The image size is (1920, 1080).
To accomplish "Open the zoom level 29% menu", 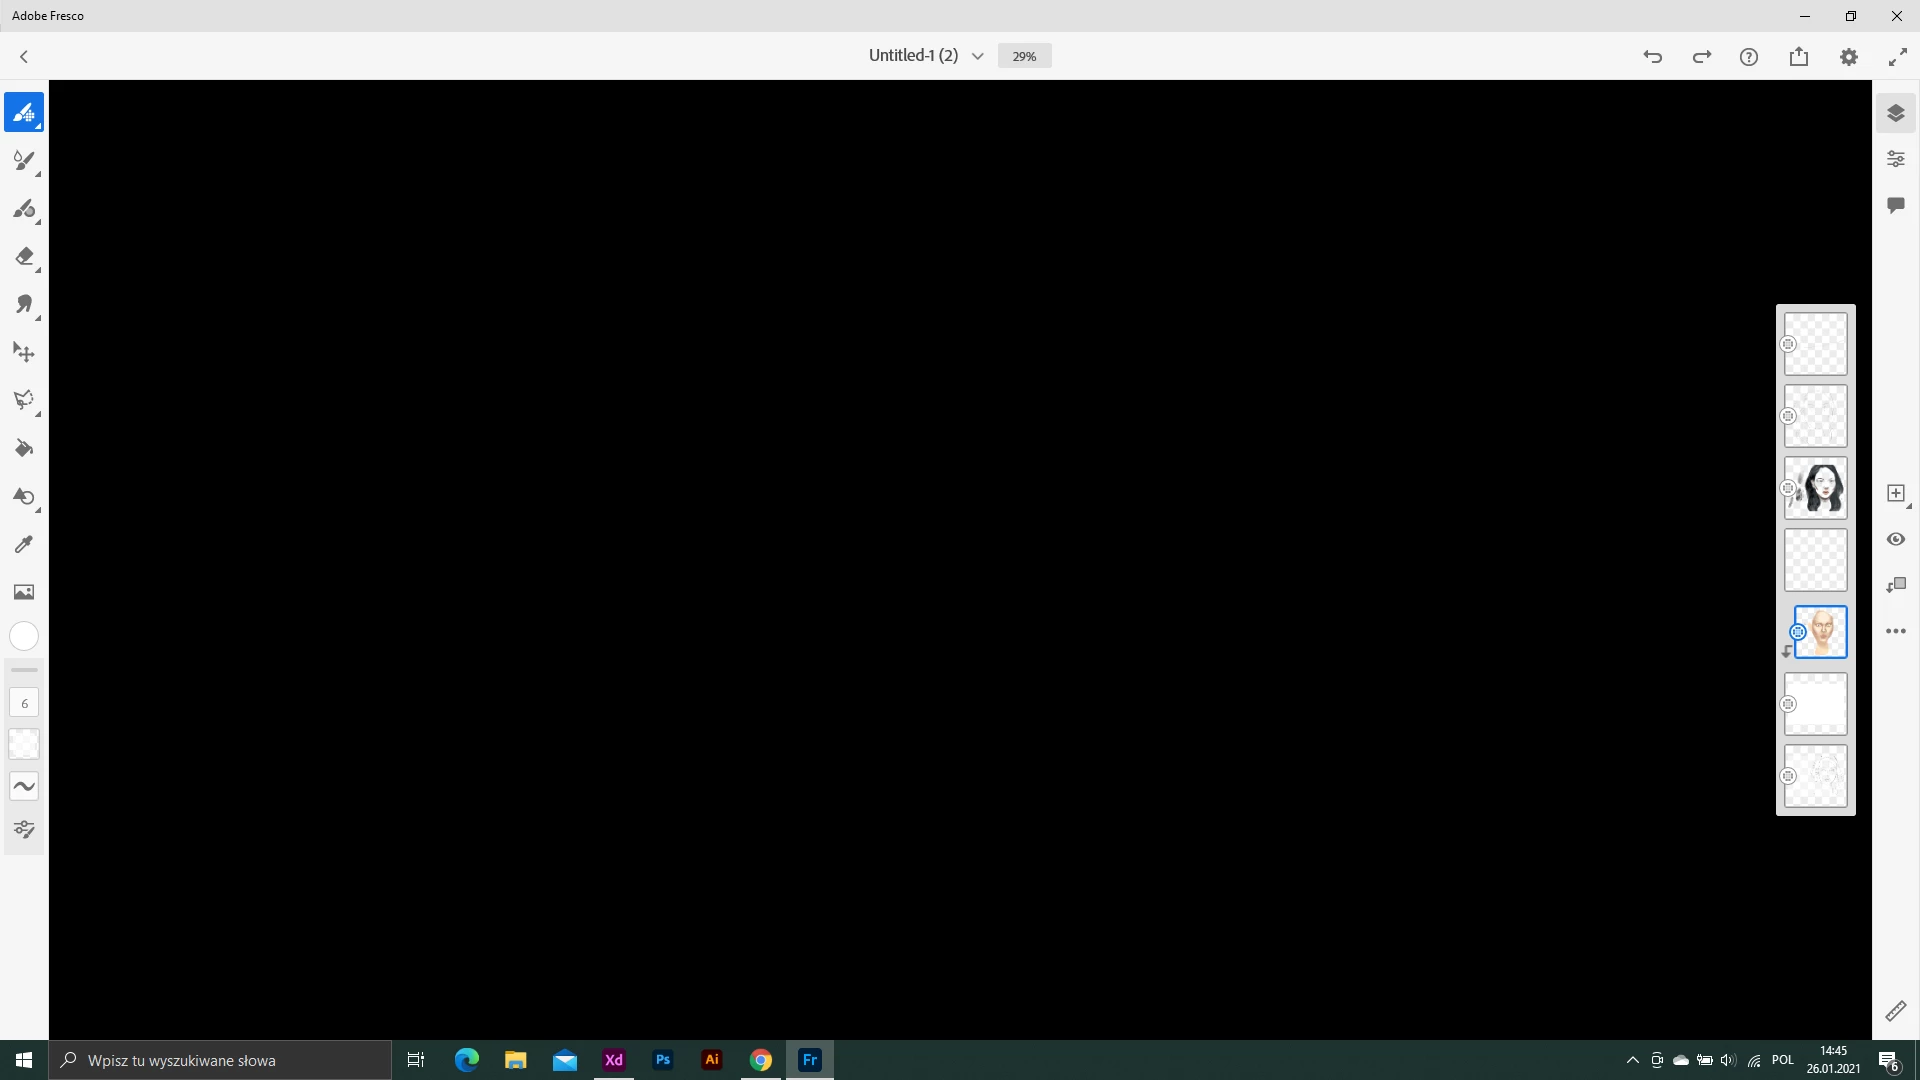I will pyautogui.click(x=1024, y=56).
